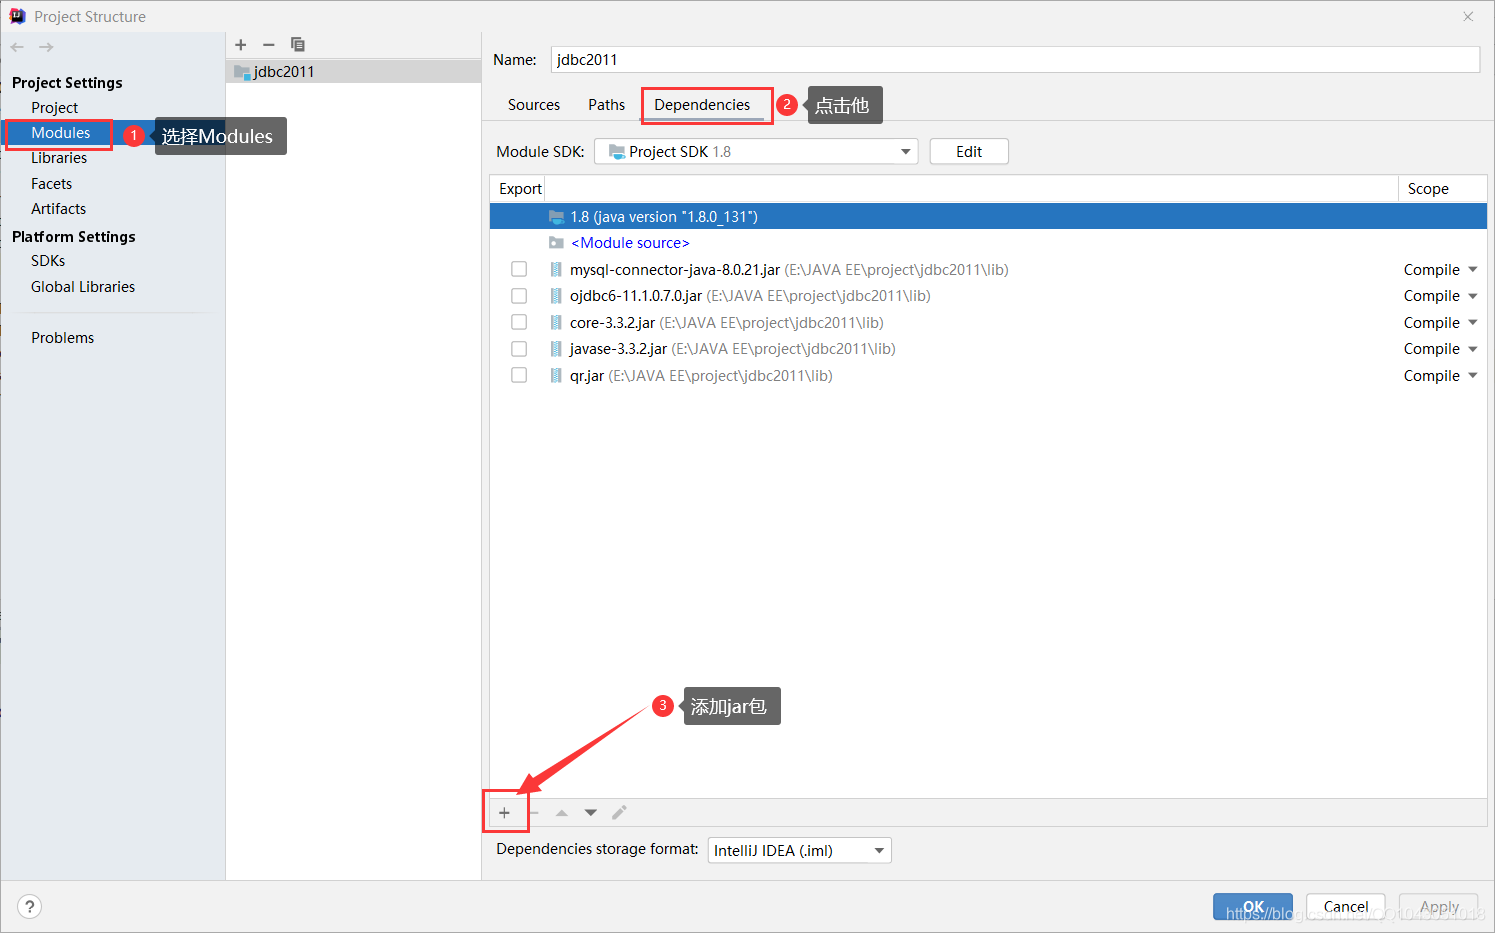Open the Module SDK dropdown
Screen dimensions: 1495x933
756,152
